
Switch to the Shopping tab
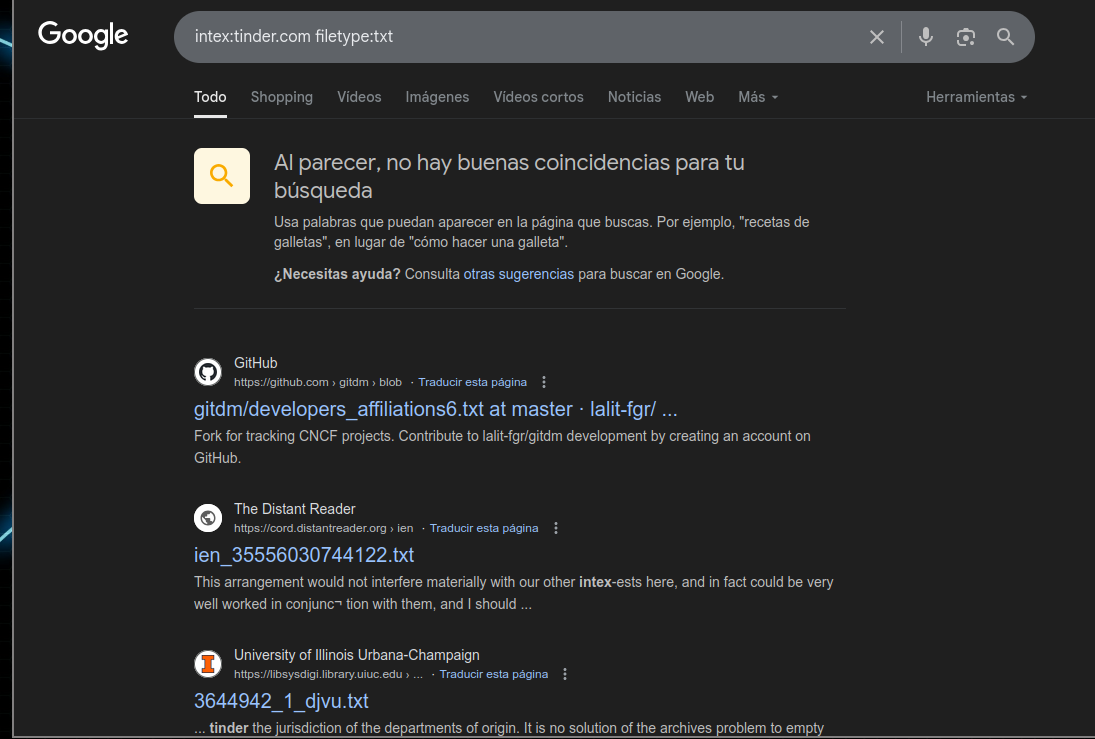[281, 97]
